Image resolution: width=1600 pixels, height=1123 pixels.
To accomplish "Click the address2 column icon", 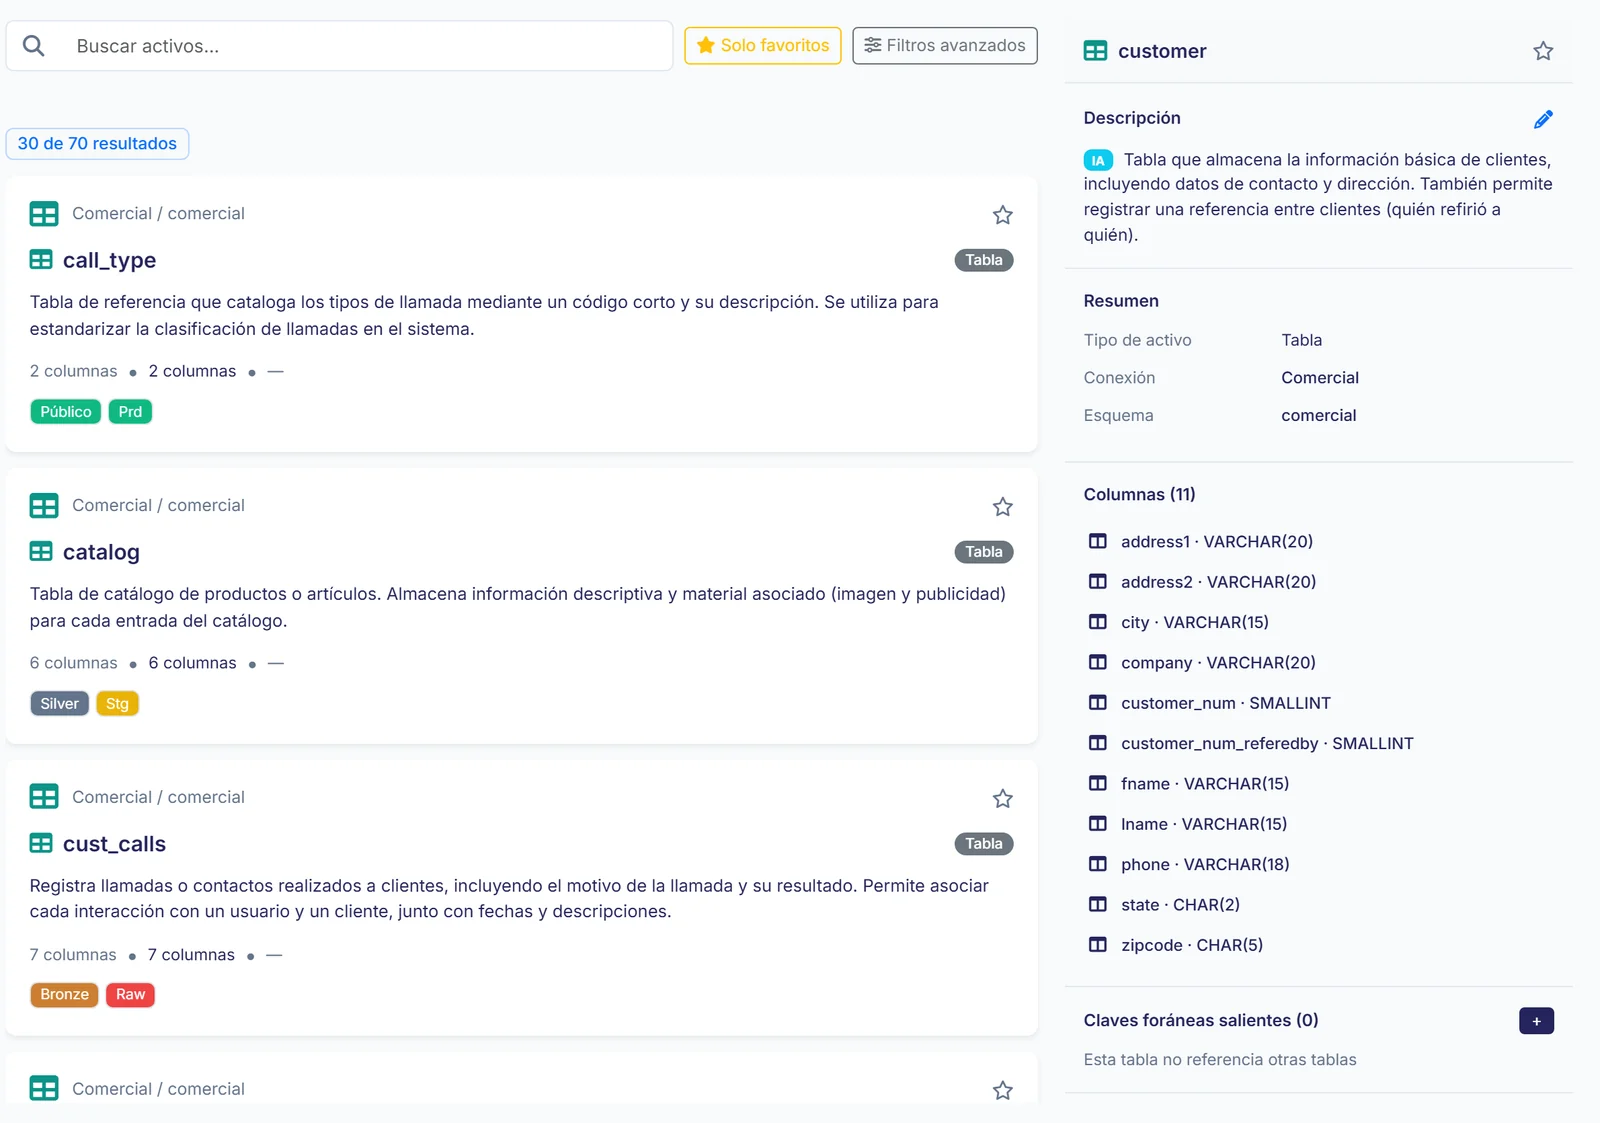I will pos(1098,582).
